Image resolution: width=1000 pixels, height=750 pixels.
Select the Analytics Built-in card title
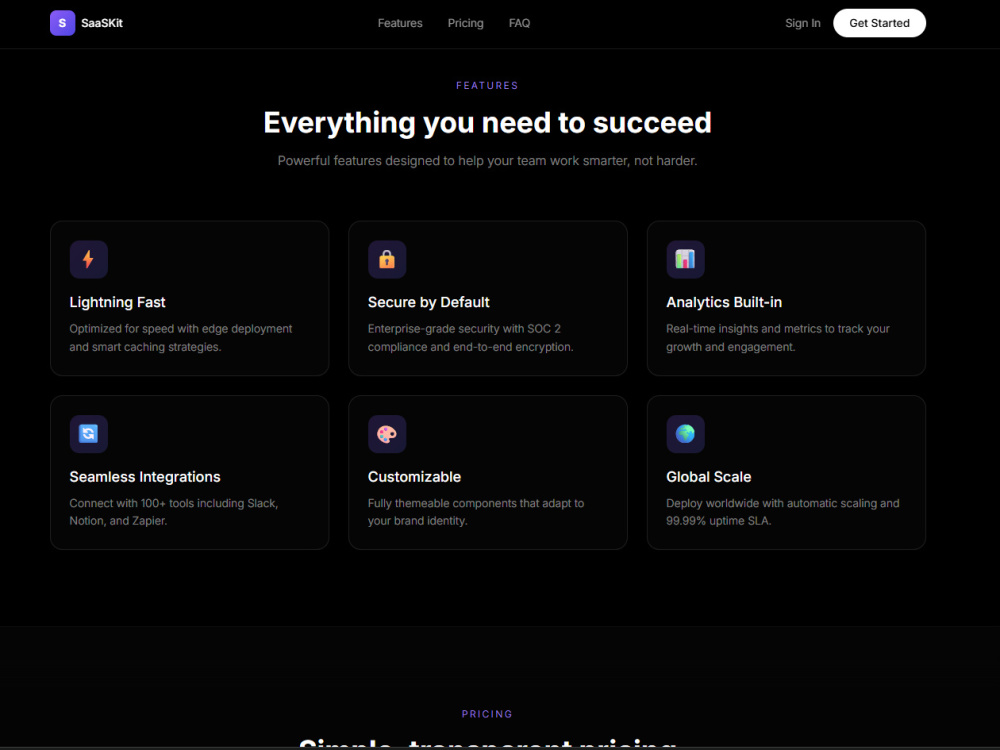(724, 302)
